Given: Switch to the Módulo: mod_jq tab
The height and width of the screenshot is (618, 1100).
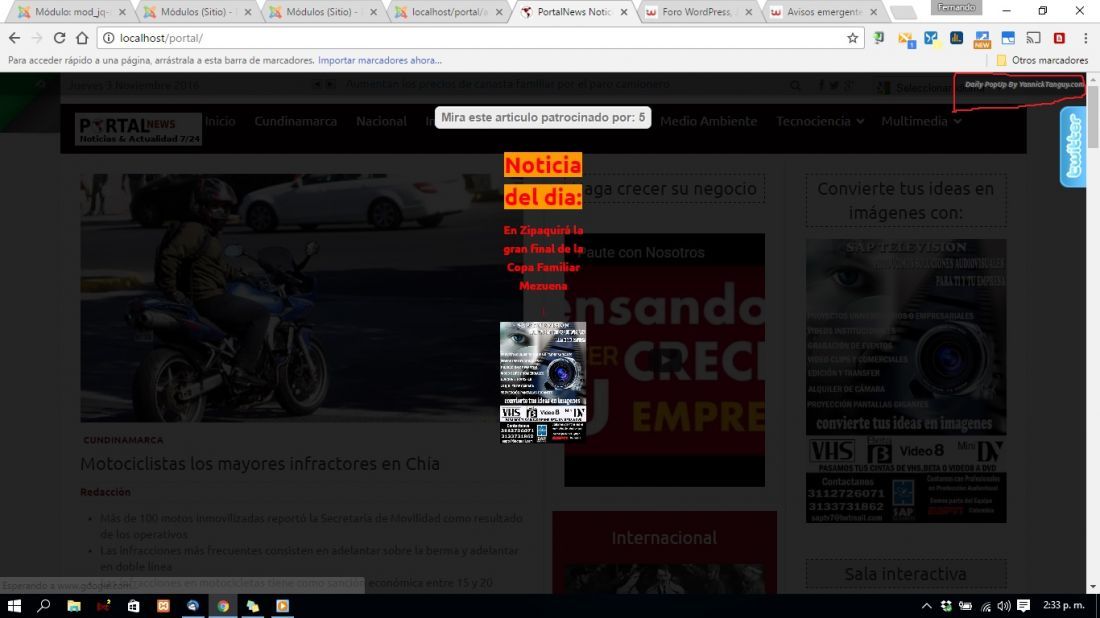Looking at the screenshot, I should (x=72, y=12).
